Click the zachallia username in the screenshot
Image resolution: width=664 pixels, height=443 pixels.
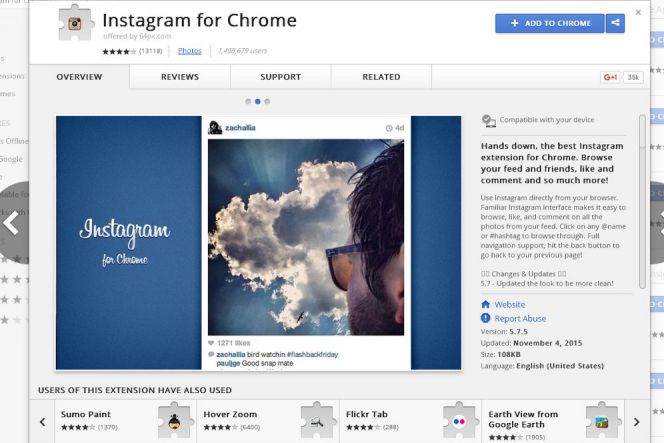[x=240, y=128]
